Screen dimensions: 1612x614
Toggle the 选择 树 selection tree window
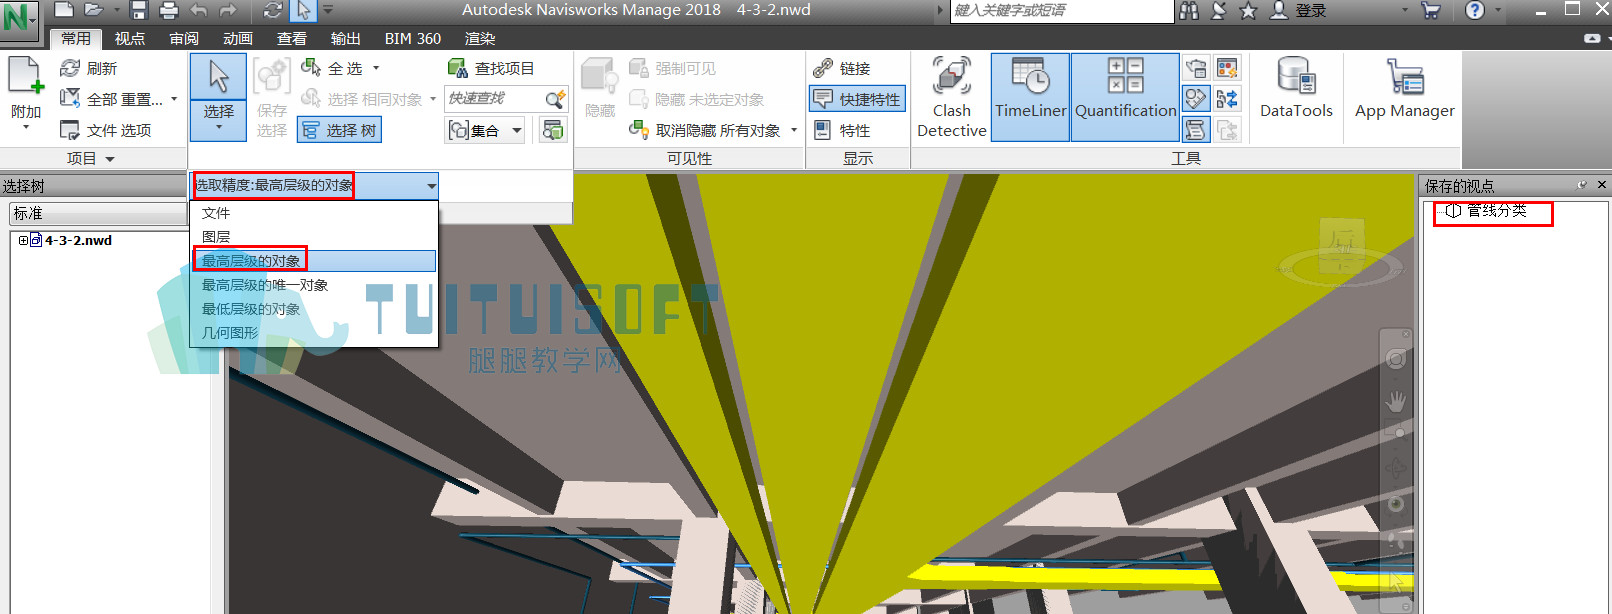tap(340, 130)
